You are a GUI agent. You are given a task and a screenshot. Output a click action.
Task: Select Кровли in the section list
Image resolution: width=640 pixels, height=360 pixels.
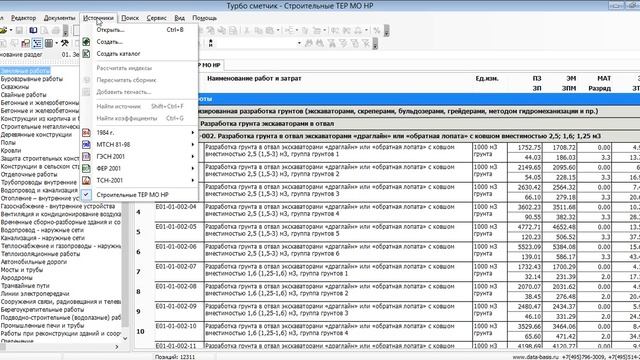click(10, 150)
